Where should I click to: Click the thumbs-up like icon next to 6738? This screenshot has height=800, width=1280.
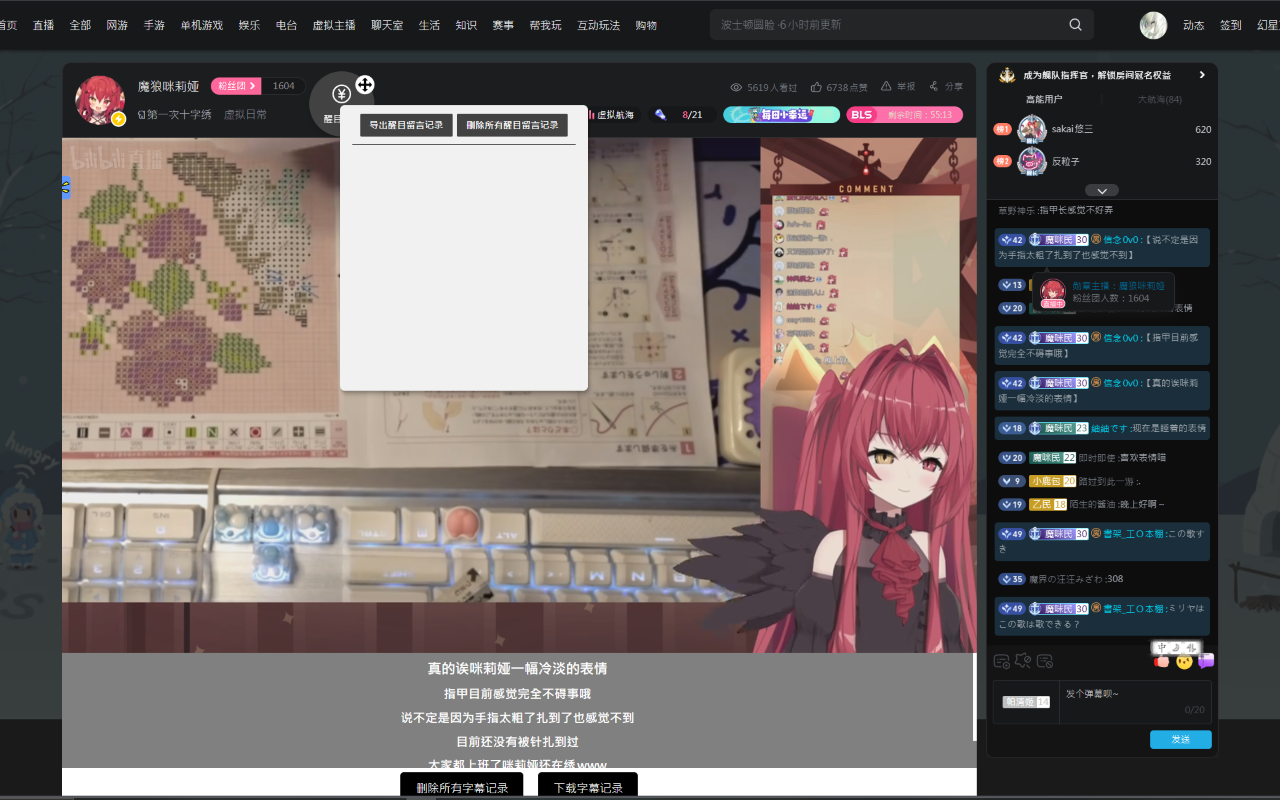click(x=818, y=87)
